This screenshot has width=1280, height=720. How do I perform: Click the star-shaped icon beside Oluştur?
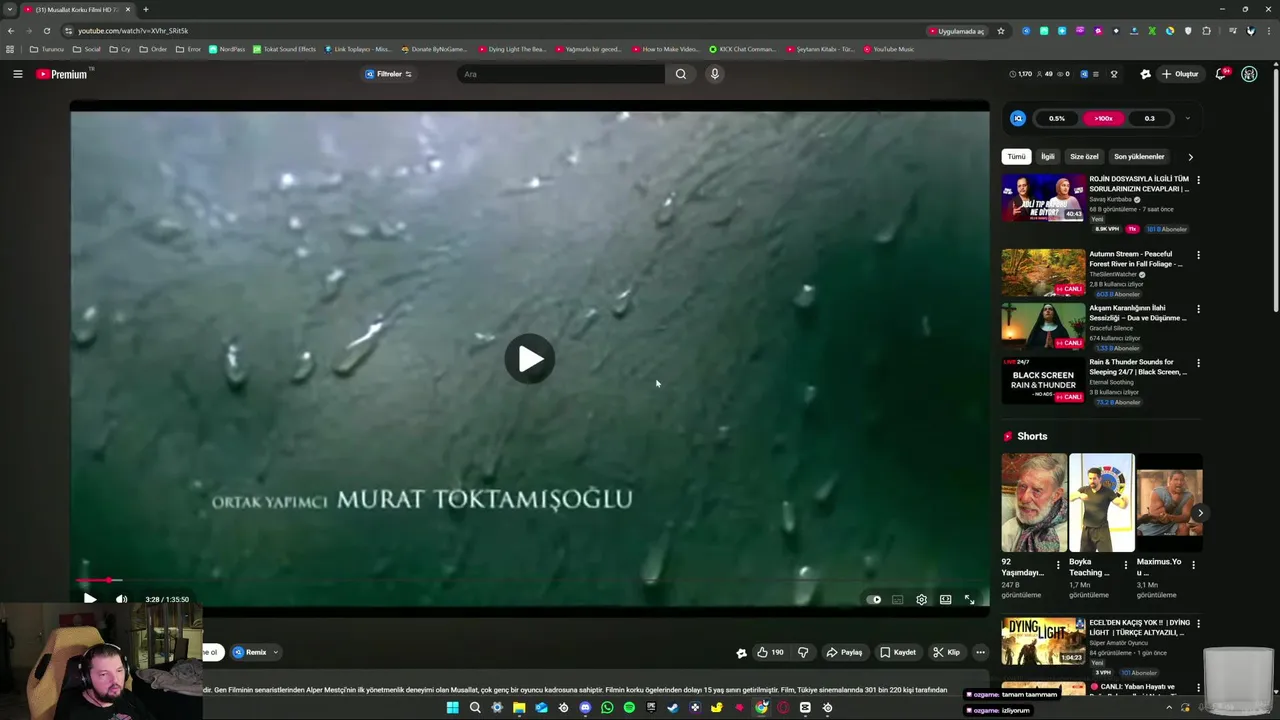(x=1145, y=74)
